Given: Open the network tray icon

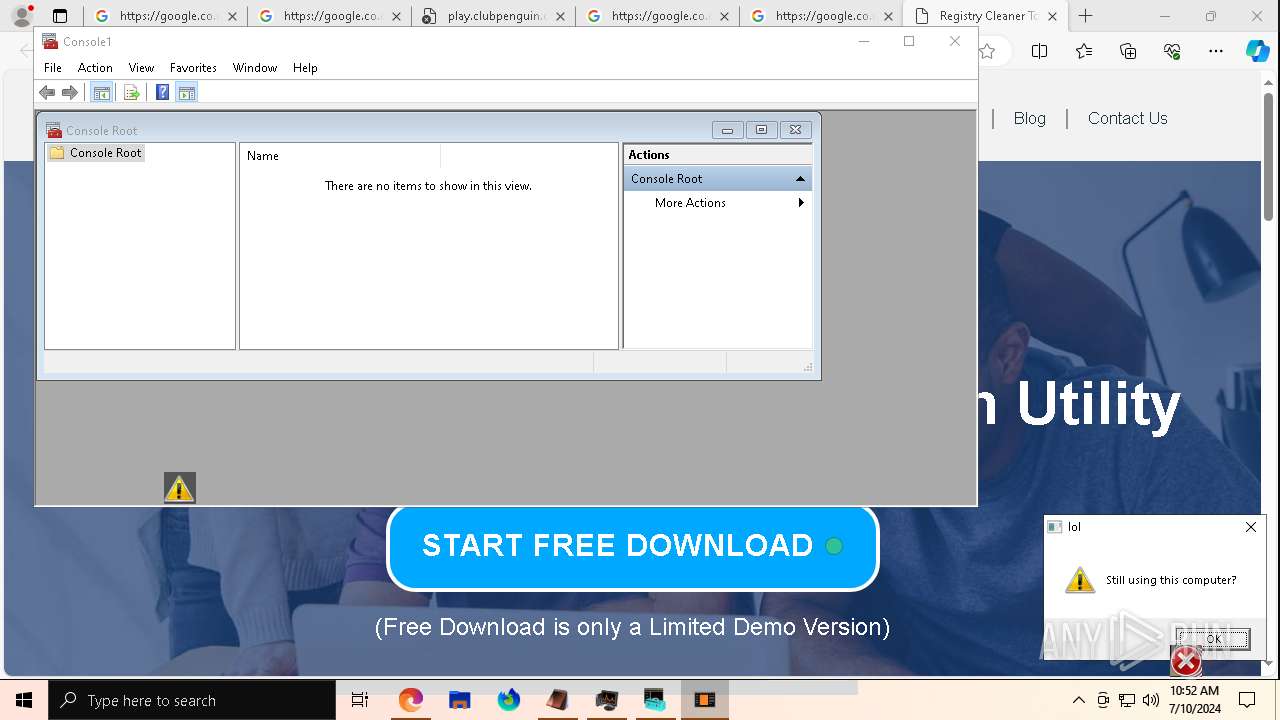Looking at the screenshot, I should [x=1127, y=700].
